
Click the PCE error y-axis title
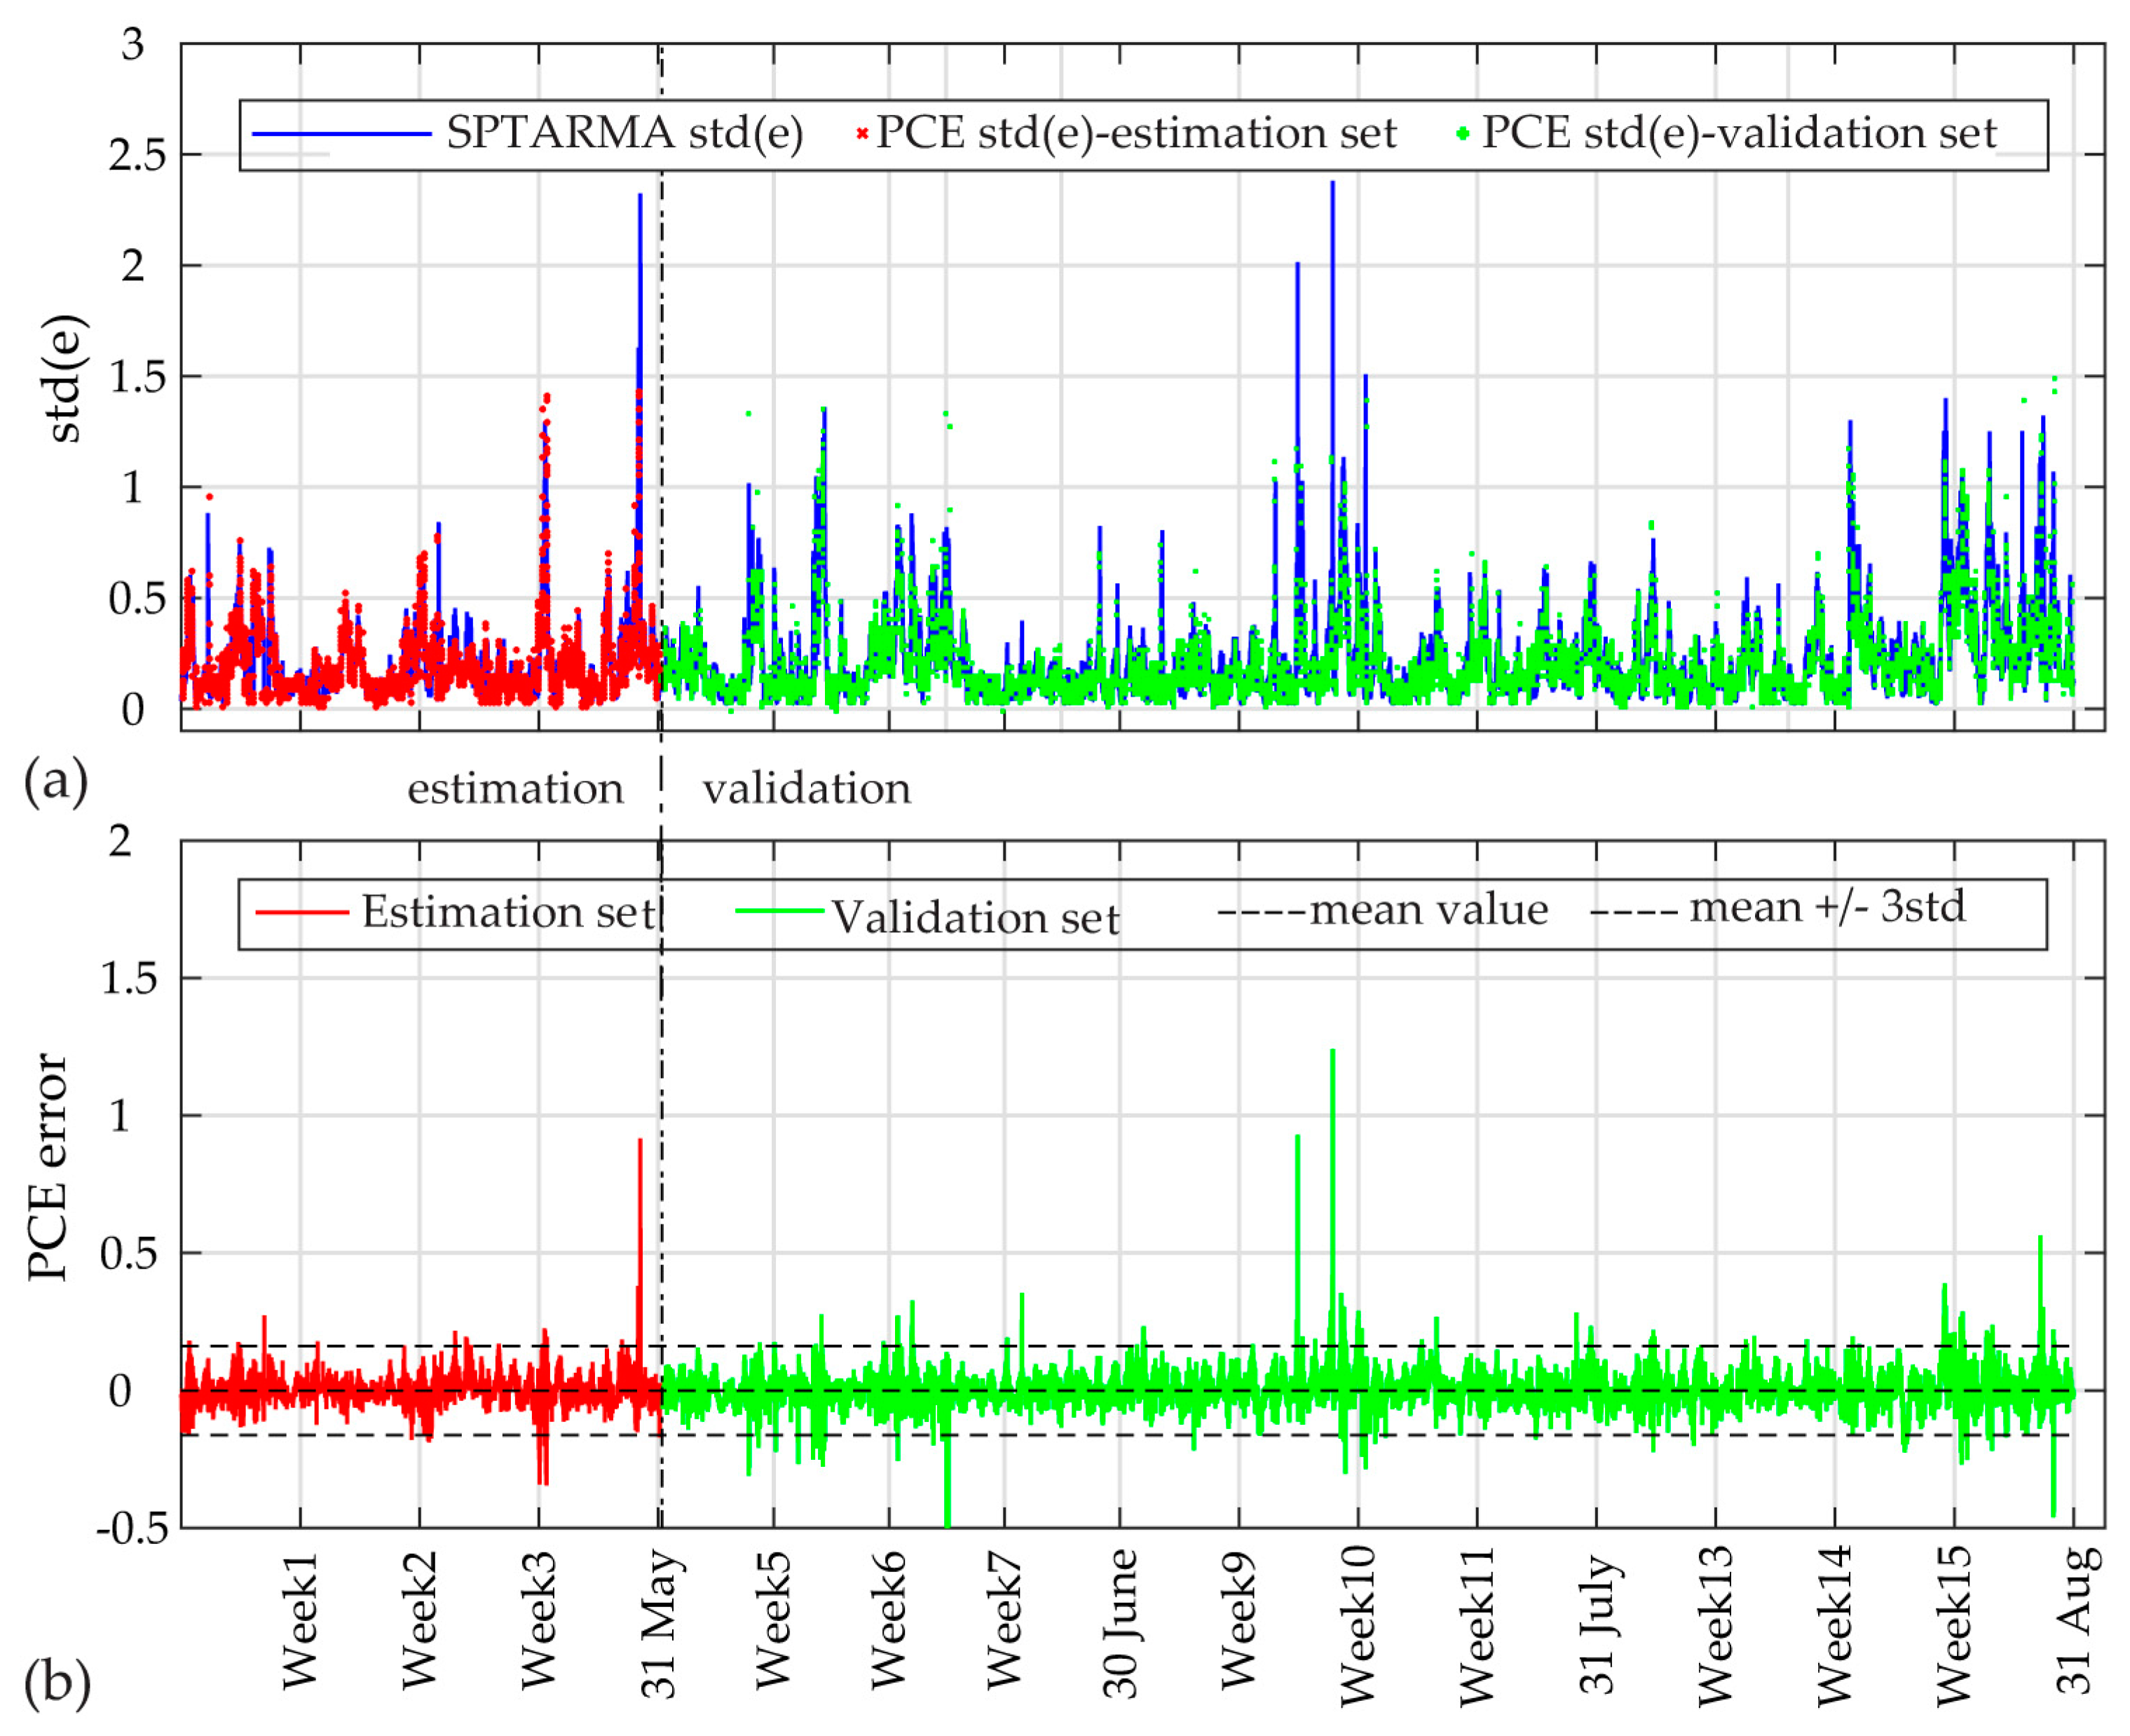tap(47, 1167)
